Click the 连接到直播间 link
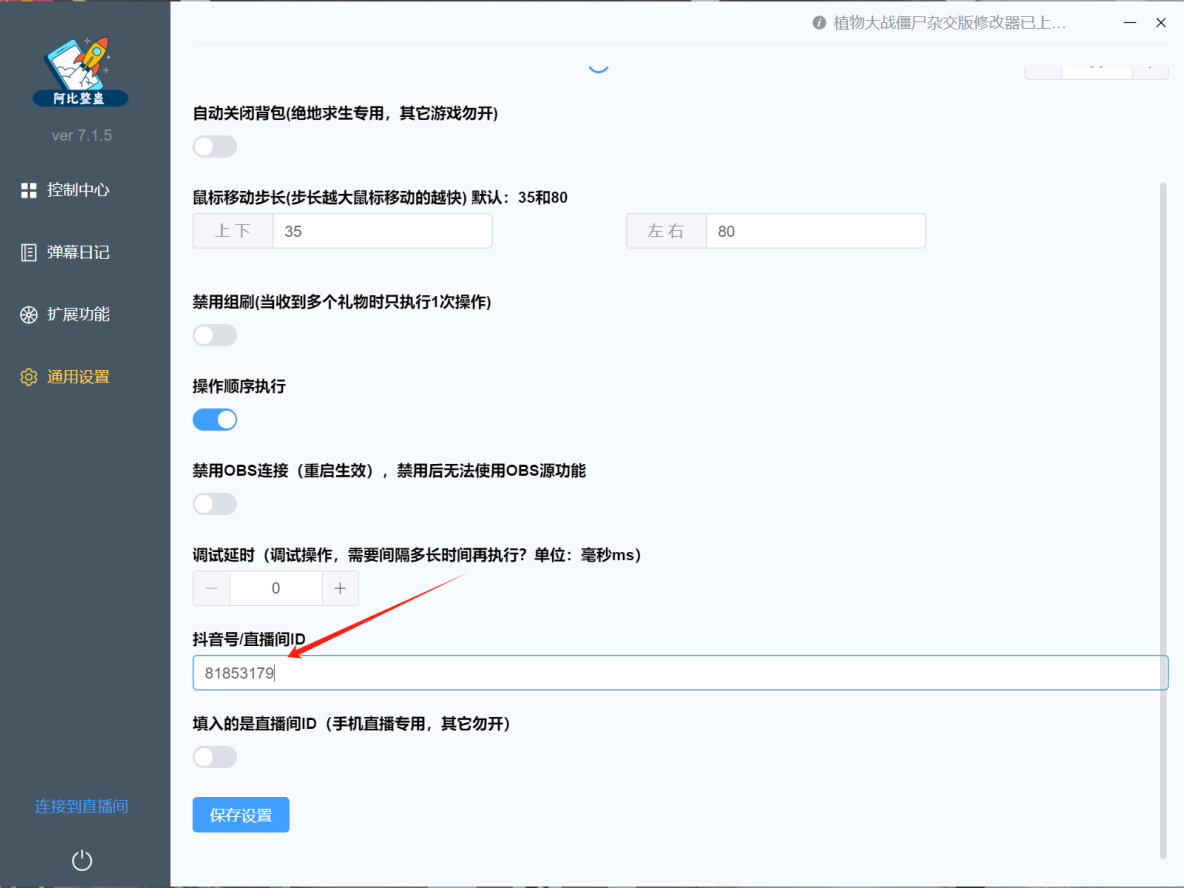This screenshot has width=1184, height=888. [x=80, y=806]
